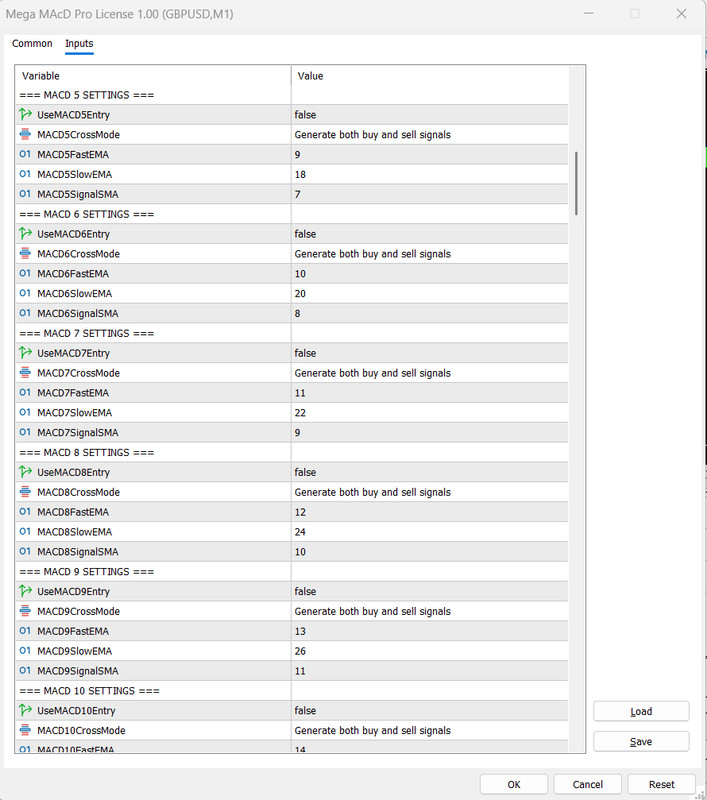
Task: Click the enum icon next to MACD5CrossMode
Action: 25,134
